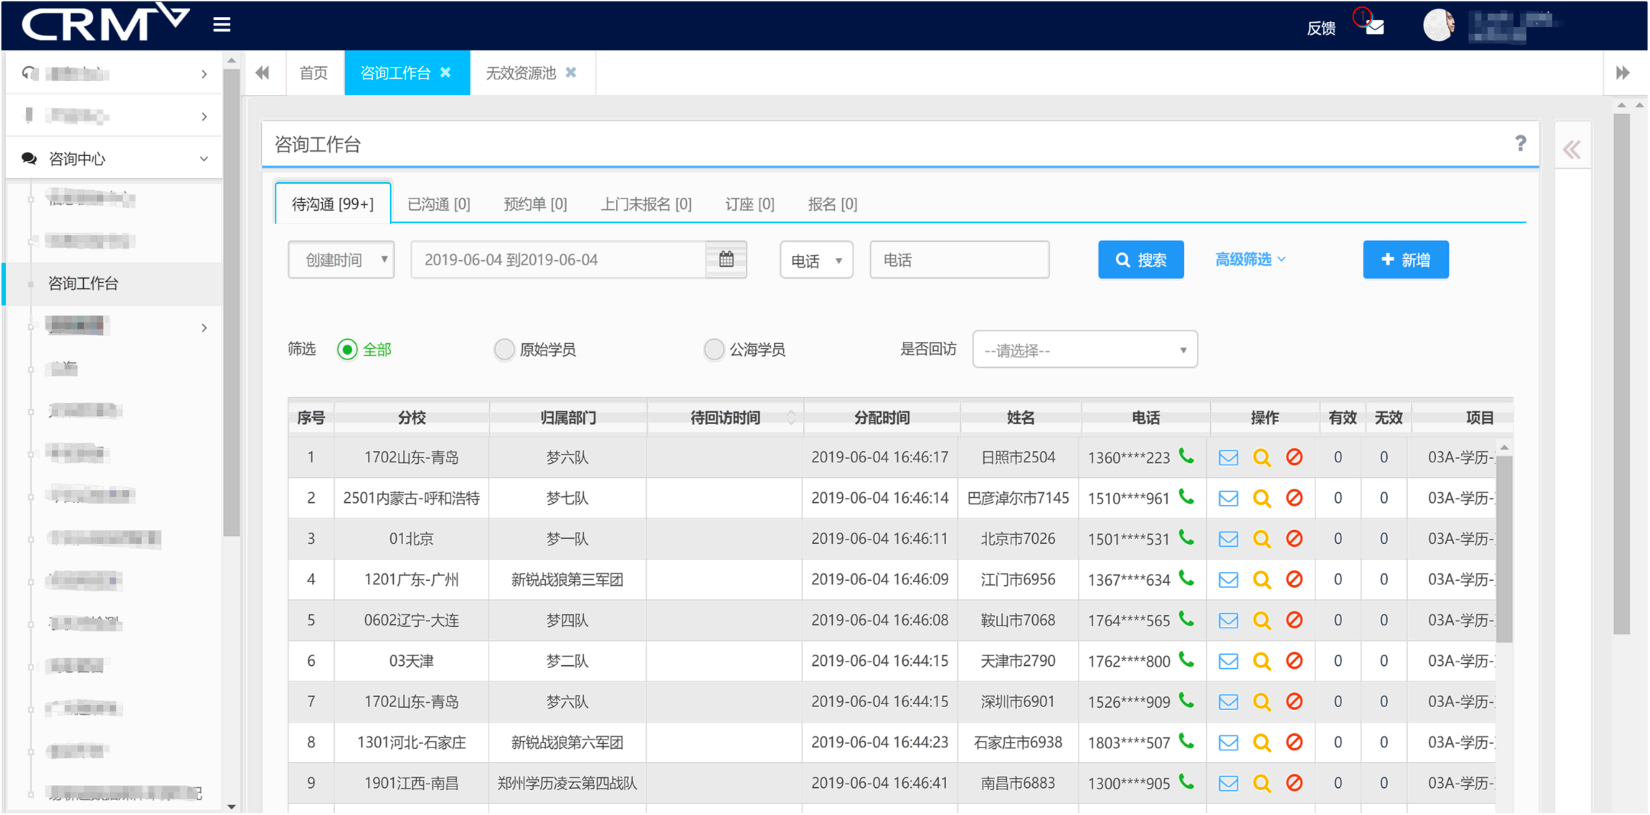The width and height of the screenshot is (1650, 815).
Task: Click red invalid mark icon for row 2
Action: coord(1294,498)
